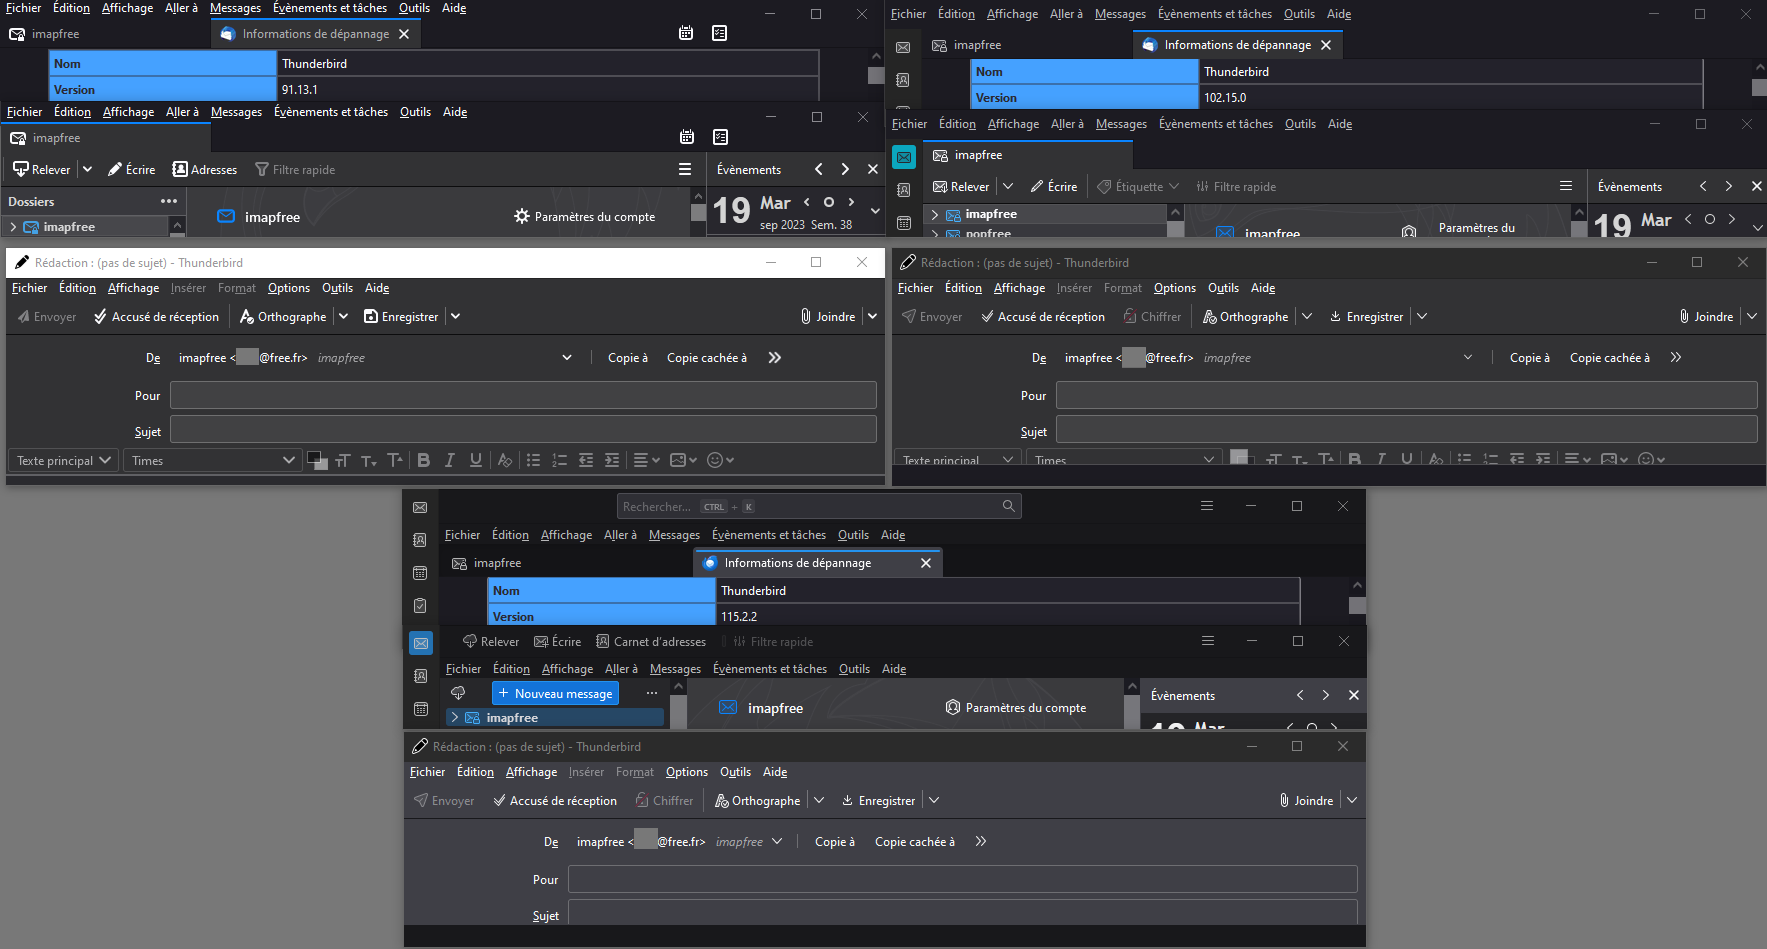Click into the Rechercher search field

click(800, 507)
